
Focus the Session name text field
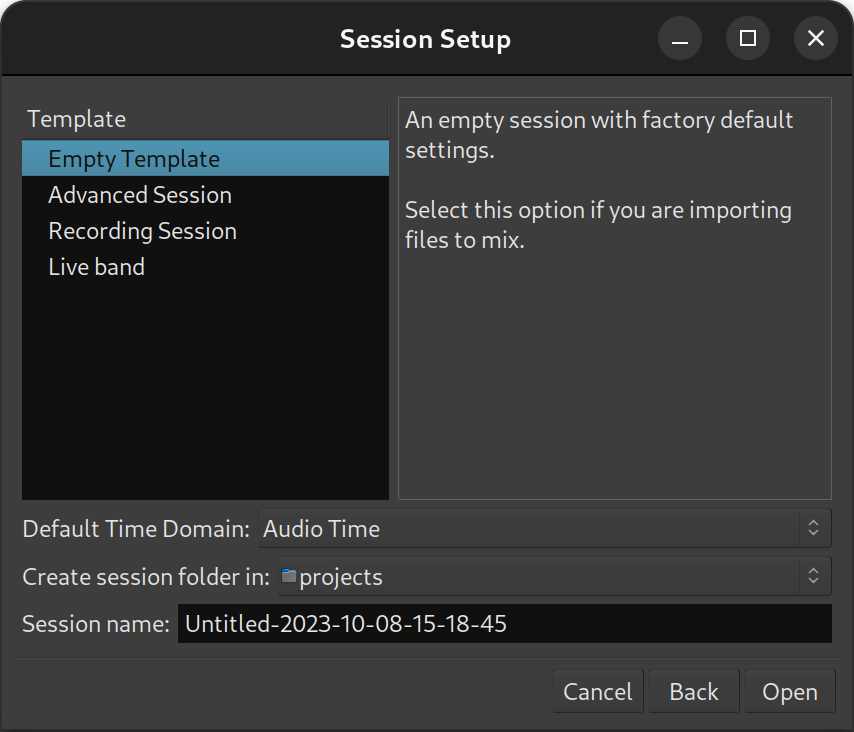[x=505, y=624]
